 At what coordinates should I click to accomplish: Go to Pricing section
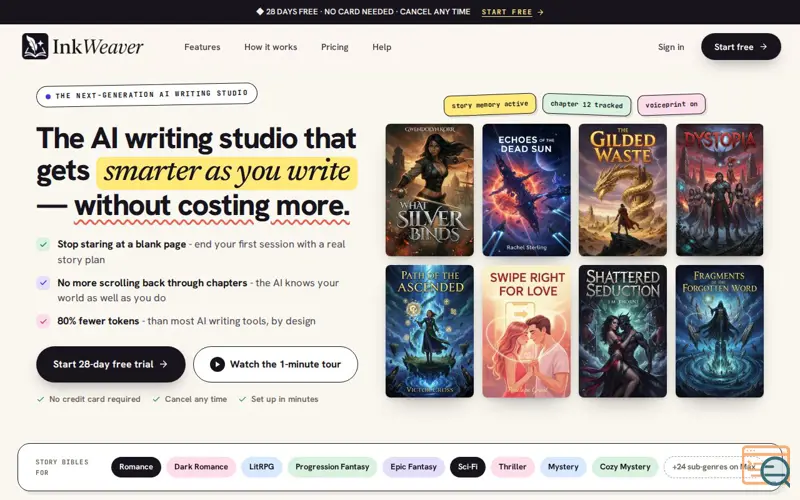coord(335,47)
